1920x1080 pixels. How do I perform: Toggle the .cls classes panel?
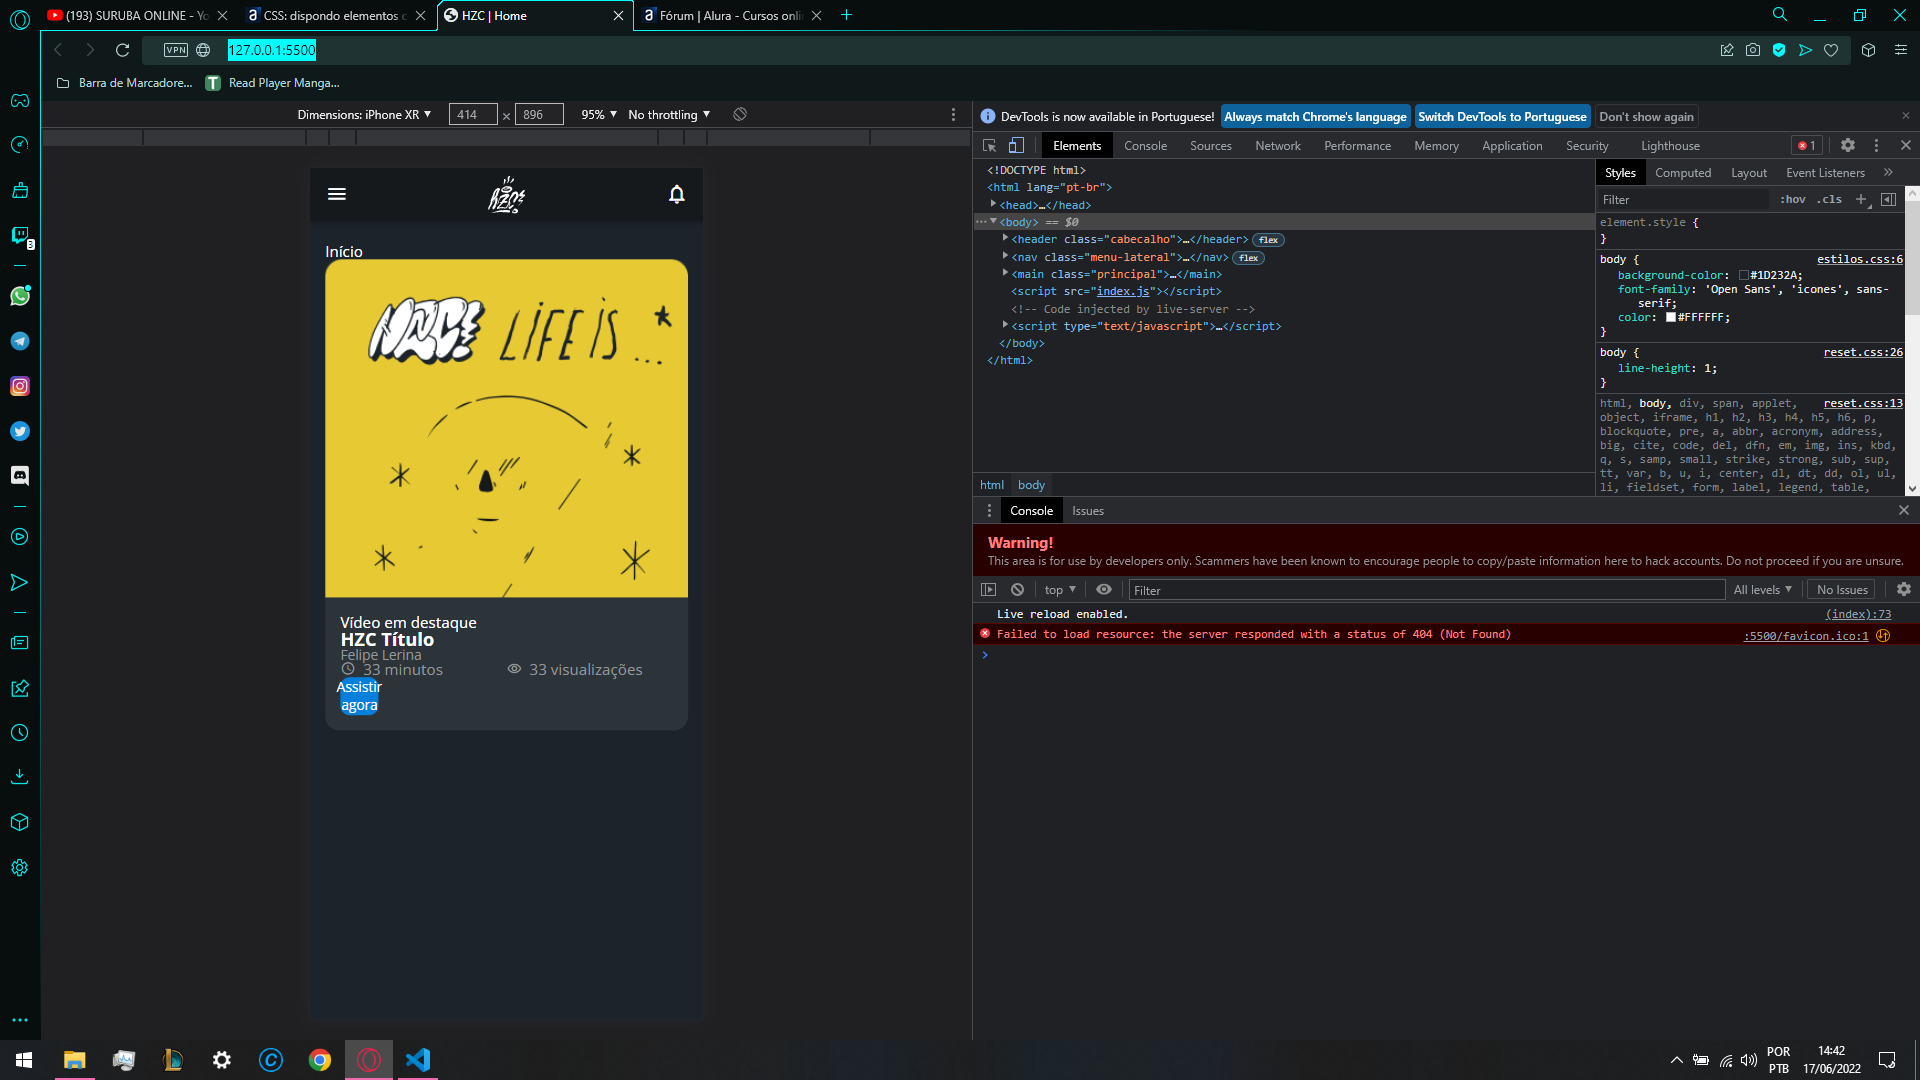1831,199
